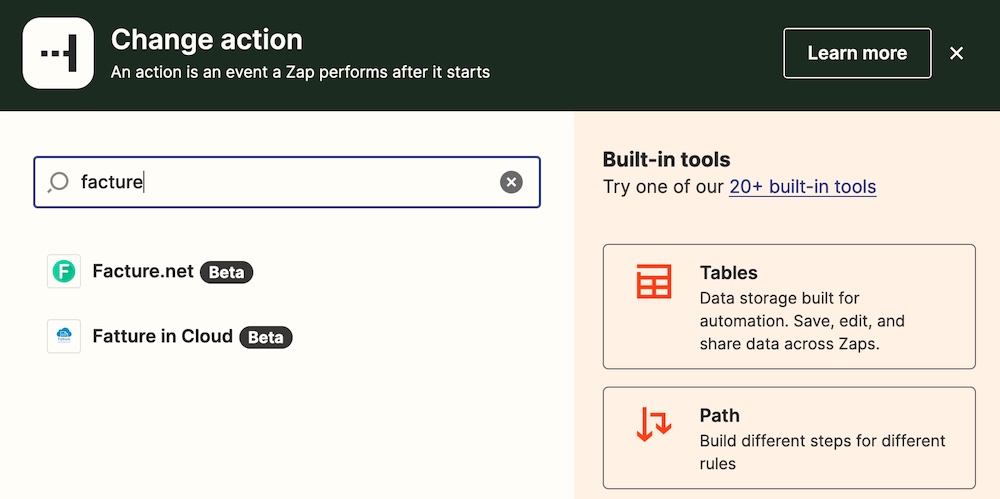Clear the search field with the X icon
Screen dimensions: 1000x499
511,182
